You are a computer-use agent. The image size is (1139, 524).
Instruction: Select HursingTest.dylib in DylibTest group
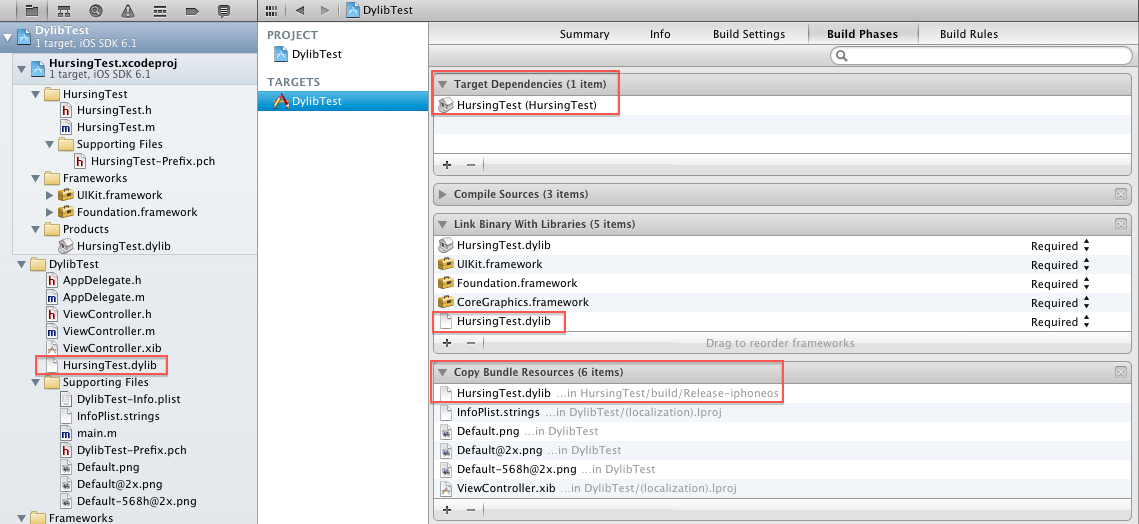click(x=110, y=365)
